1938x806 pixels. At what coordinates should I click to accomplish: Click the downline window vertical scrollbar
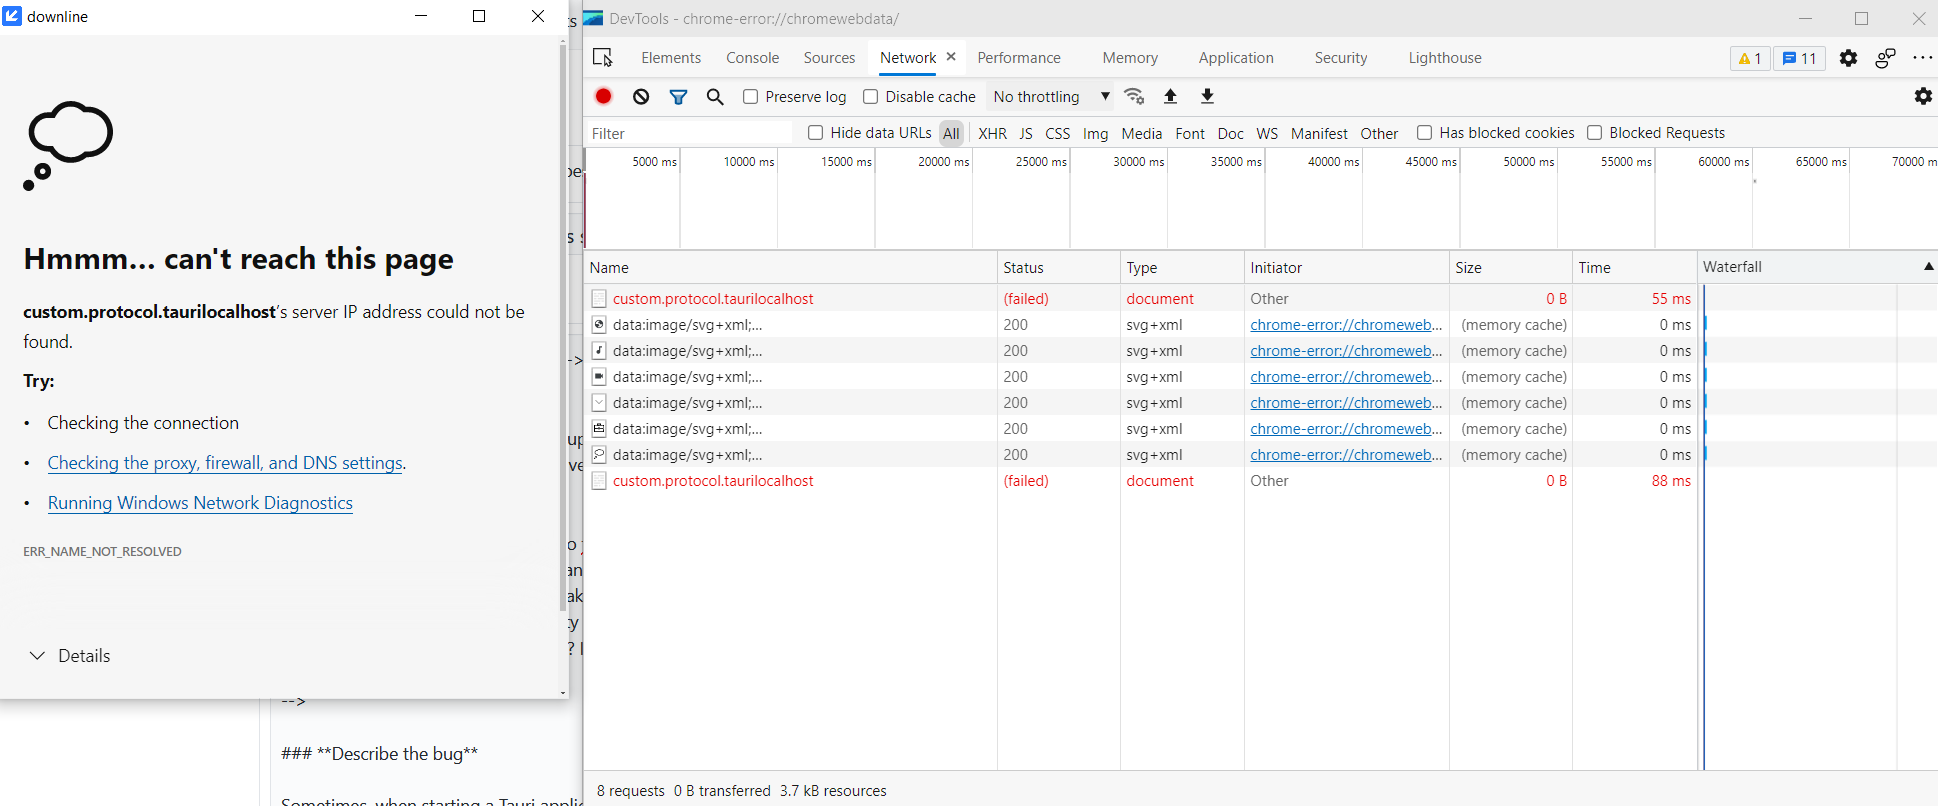pos(563,330)
